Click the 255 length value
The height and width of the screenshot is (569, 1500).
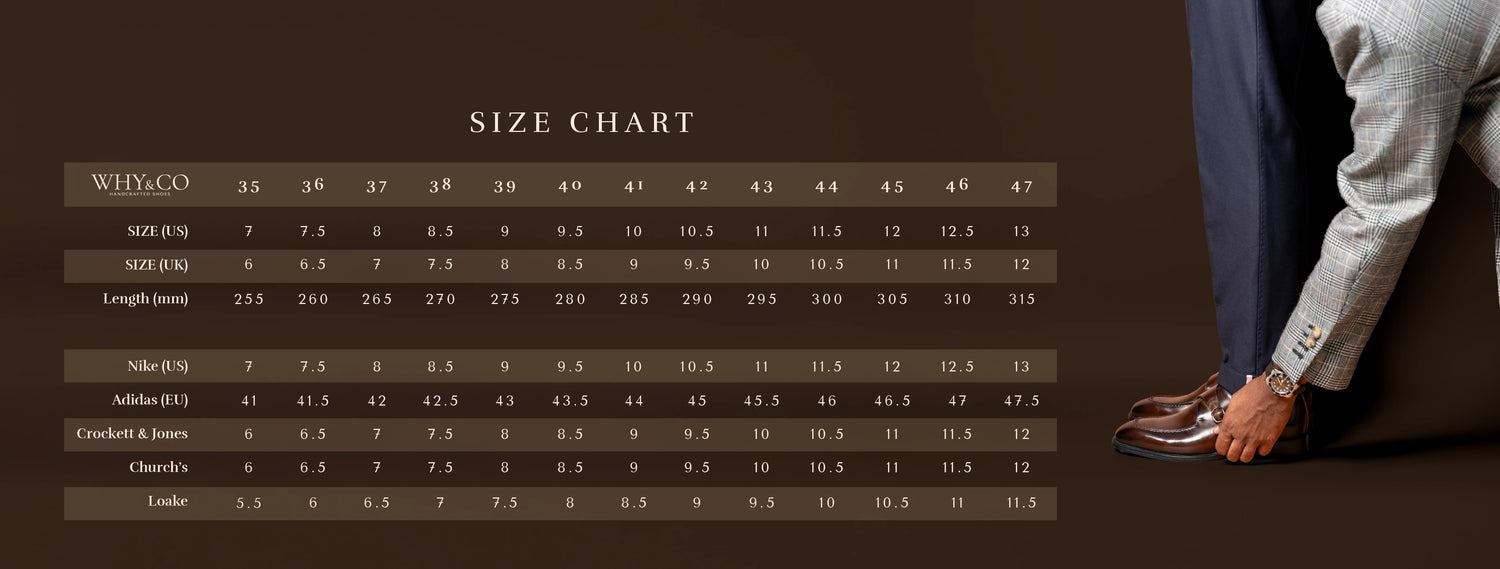tap(249, 299)
